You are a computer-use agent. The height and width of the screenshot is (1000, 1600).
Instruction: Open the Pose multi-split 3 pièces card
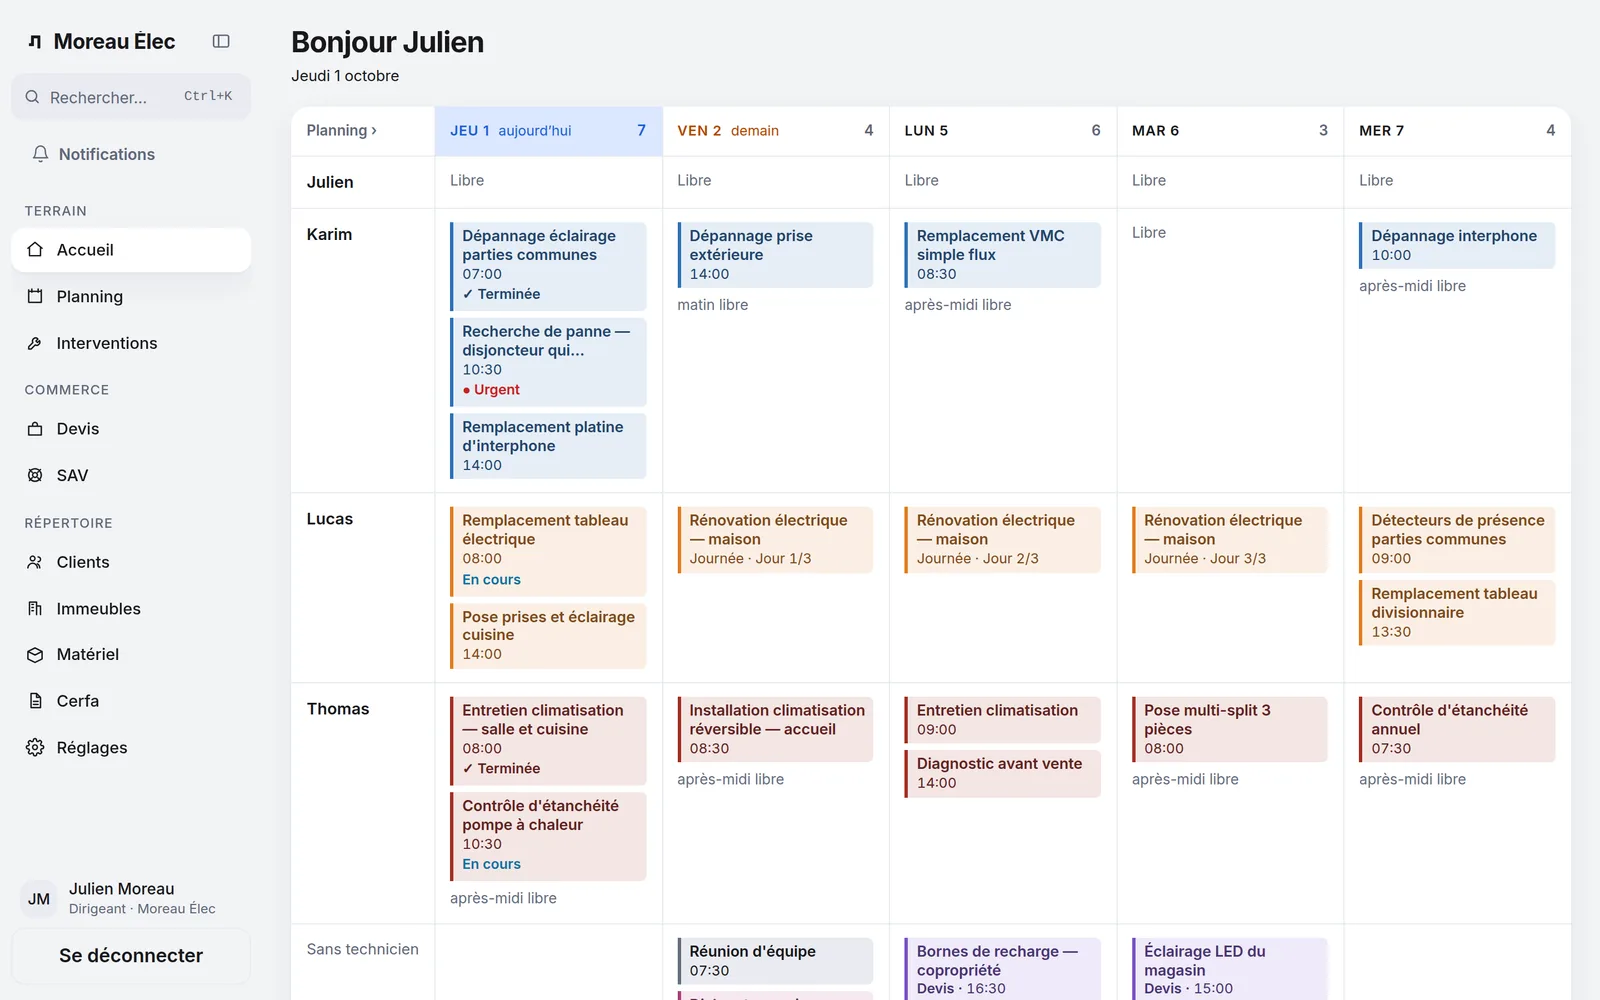tap(1230, 729)
